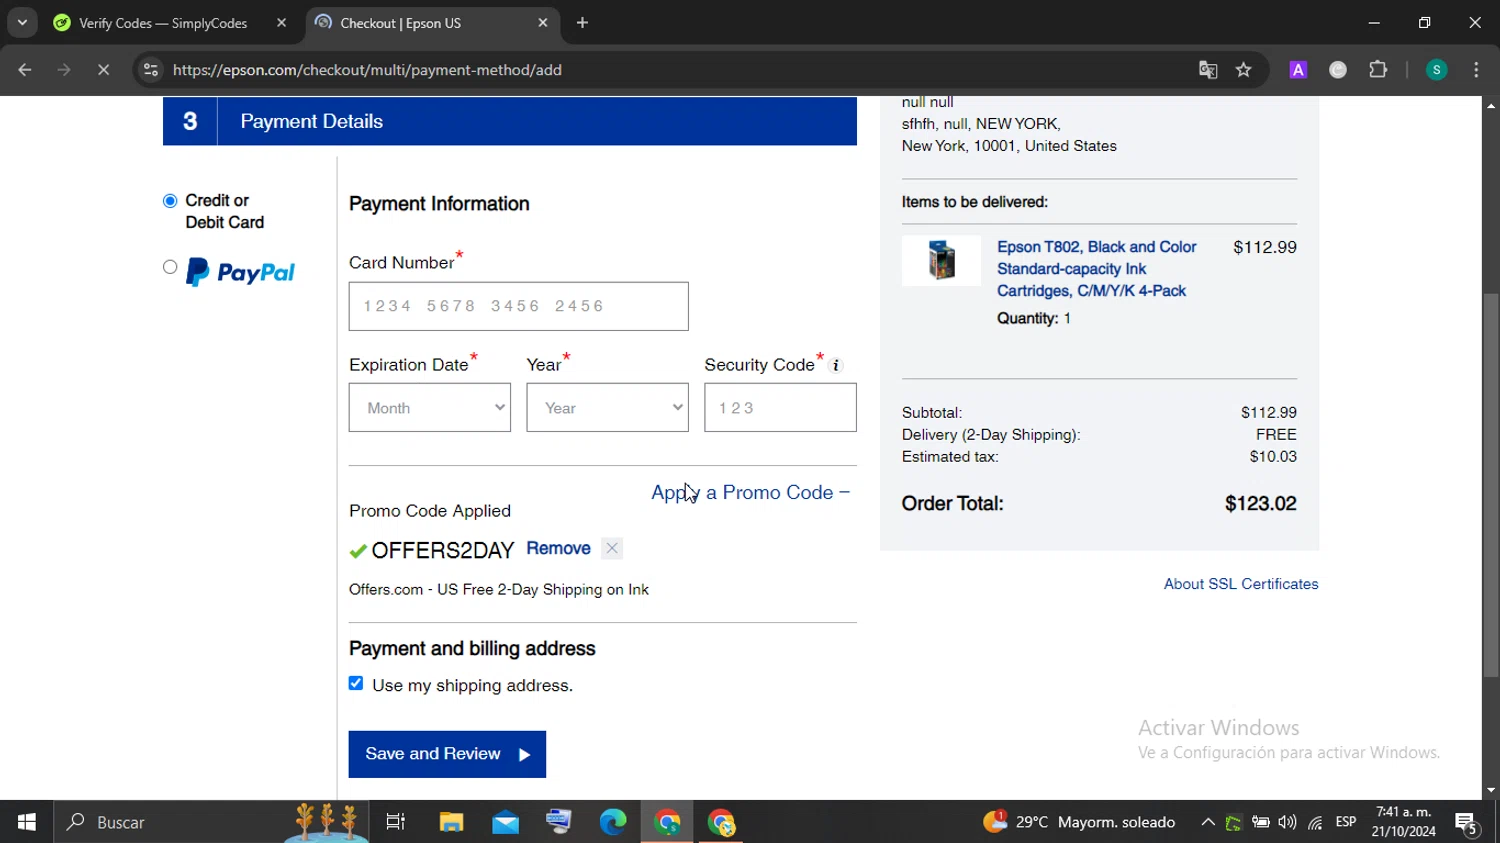Click the active Chrome taskbar icon
Viewport: 1500px width, 843px height.
667,822
